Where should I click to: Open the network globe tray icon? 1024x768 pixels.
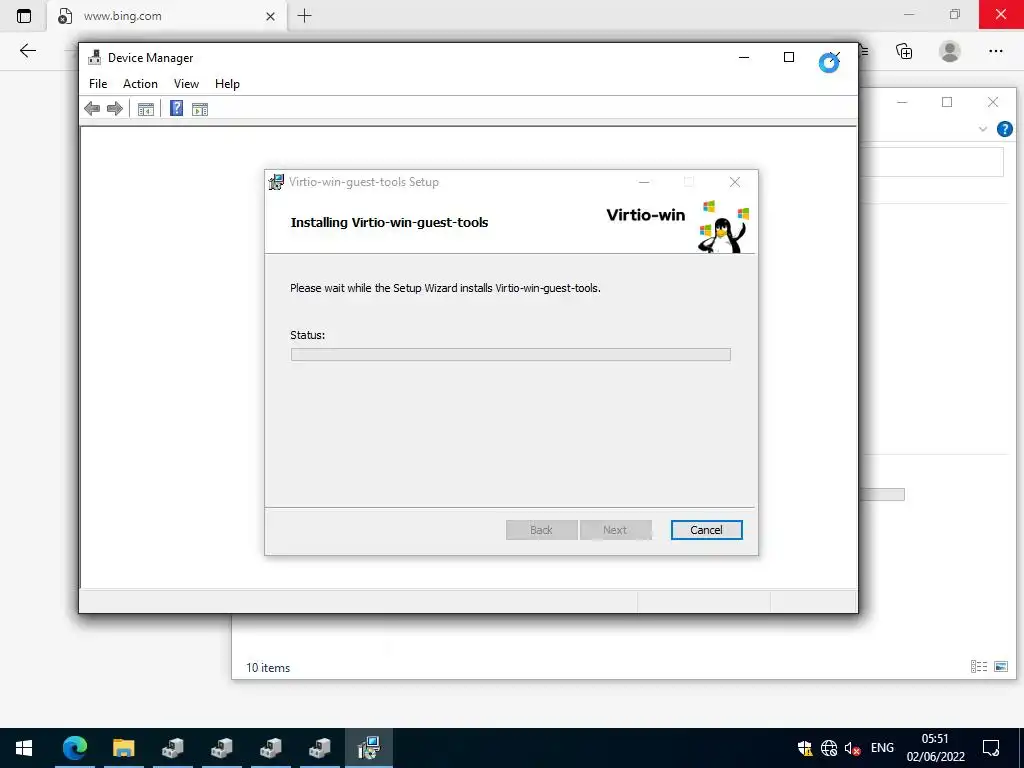(829, 748)
